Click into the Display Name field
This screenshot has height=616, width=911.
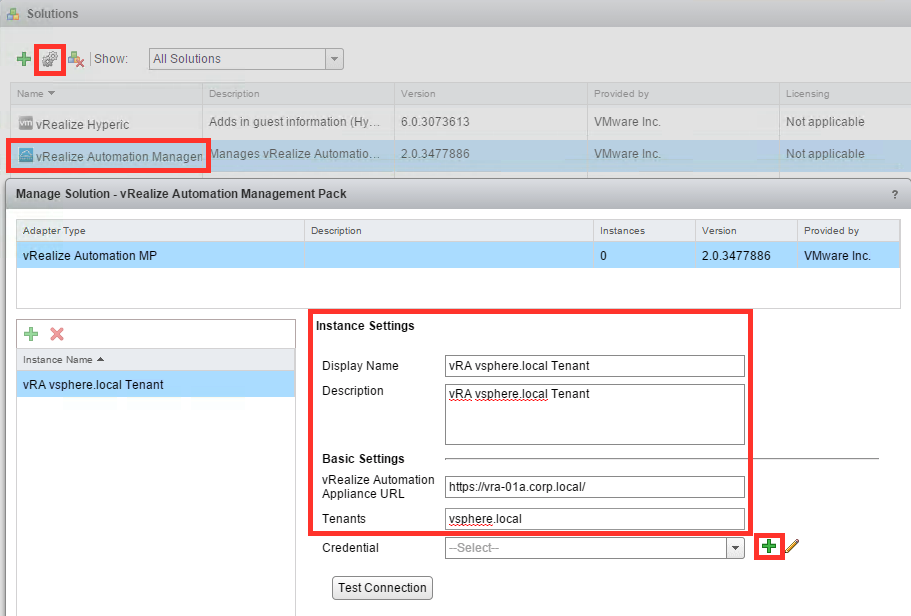(594, 366)
